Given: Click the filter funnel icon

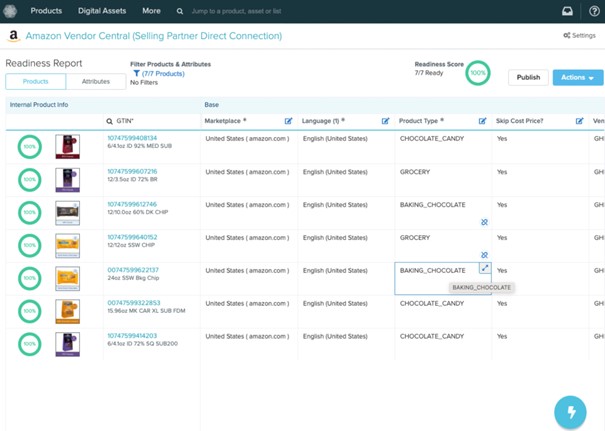Looking at the screenshot, I should (x=136, y=73).
